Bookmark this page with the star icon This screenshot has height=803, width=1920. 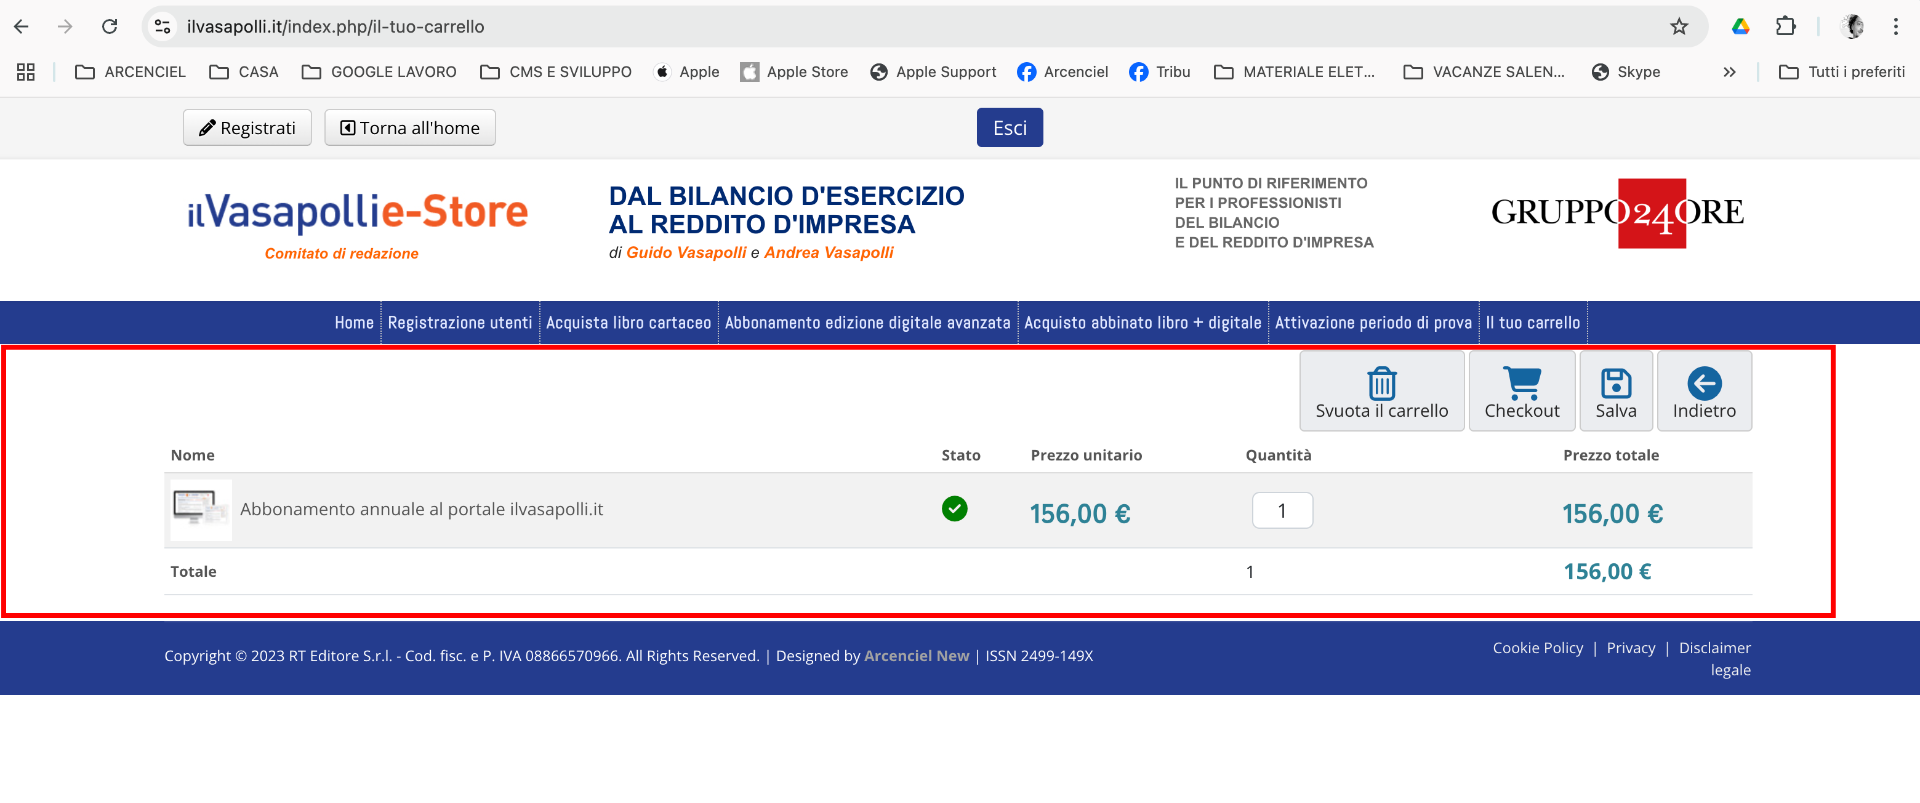coord(1679,27)
